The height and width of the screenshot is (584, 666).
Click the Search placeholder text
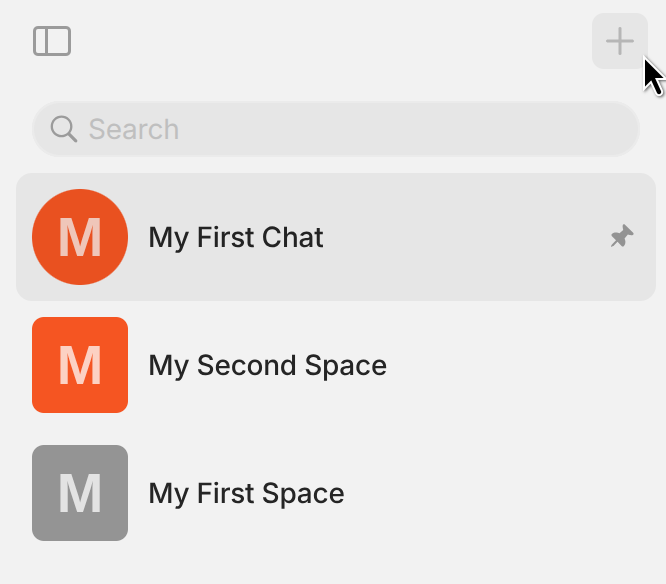(134, 129)
